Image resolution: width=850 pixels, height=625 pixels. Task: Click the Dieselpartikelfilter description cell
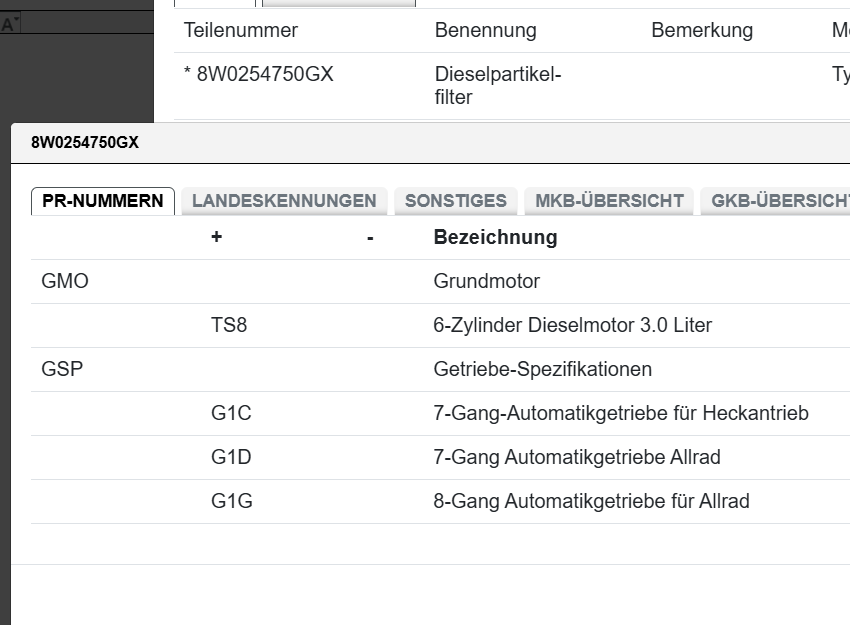click(x=498, y=86)
